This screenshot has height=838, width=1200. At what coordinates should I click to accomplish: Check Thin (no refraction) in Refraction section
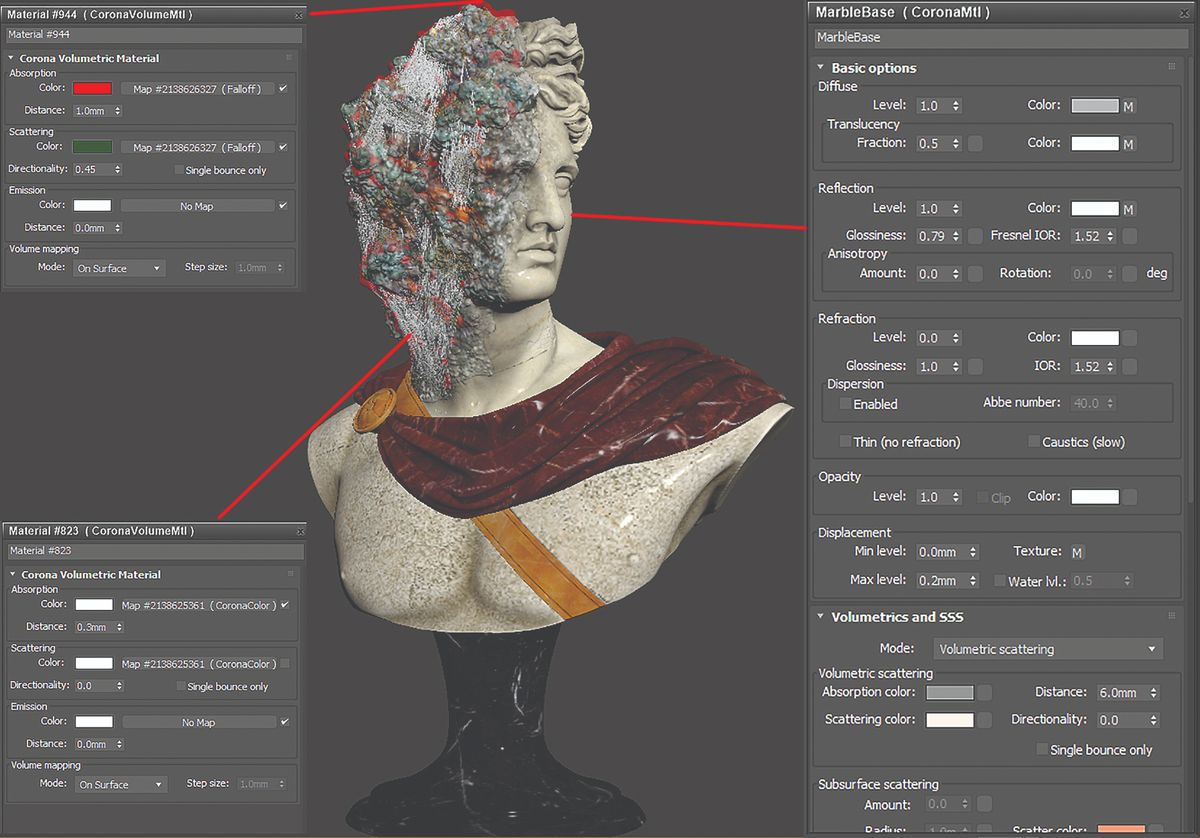tap(845, 441)
